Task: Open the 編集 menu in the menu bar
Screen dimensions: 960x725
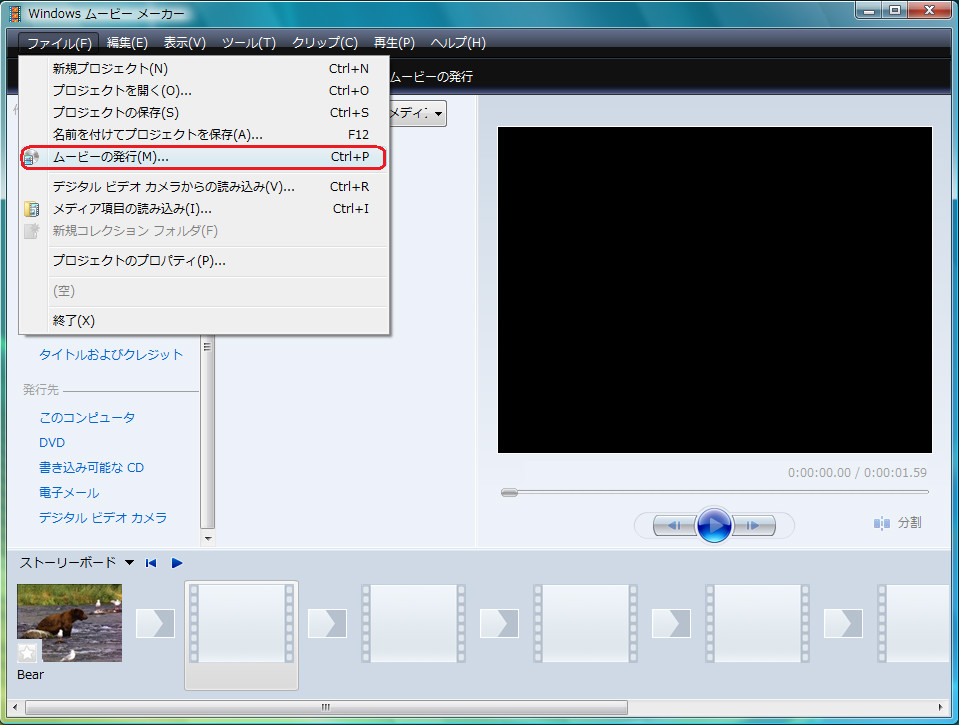Action: [x=127, y=43]
